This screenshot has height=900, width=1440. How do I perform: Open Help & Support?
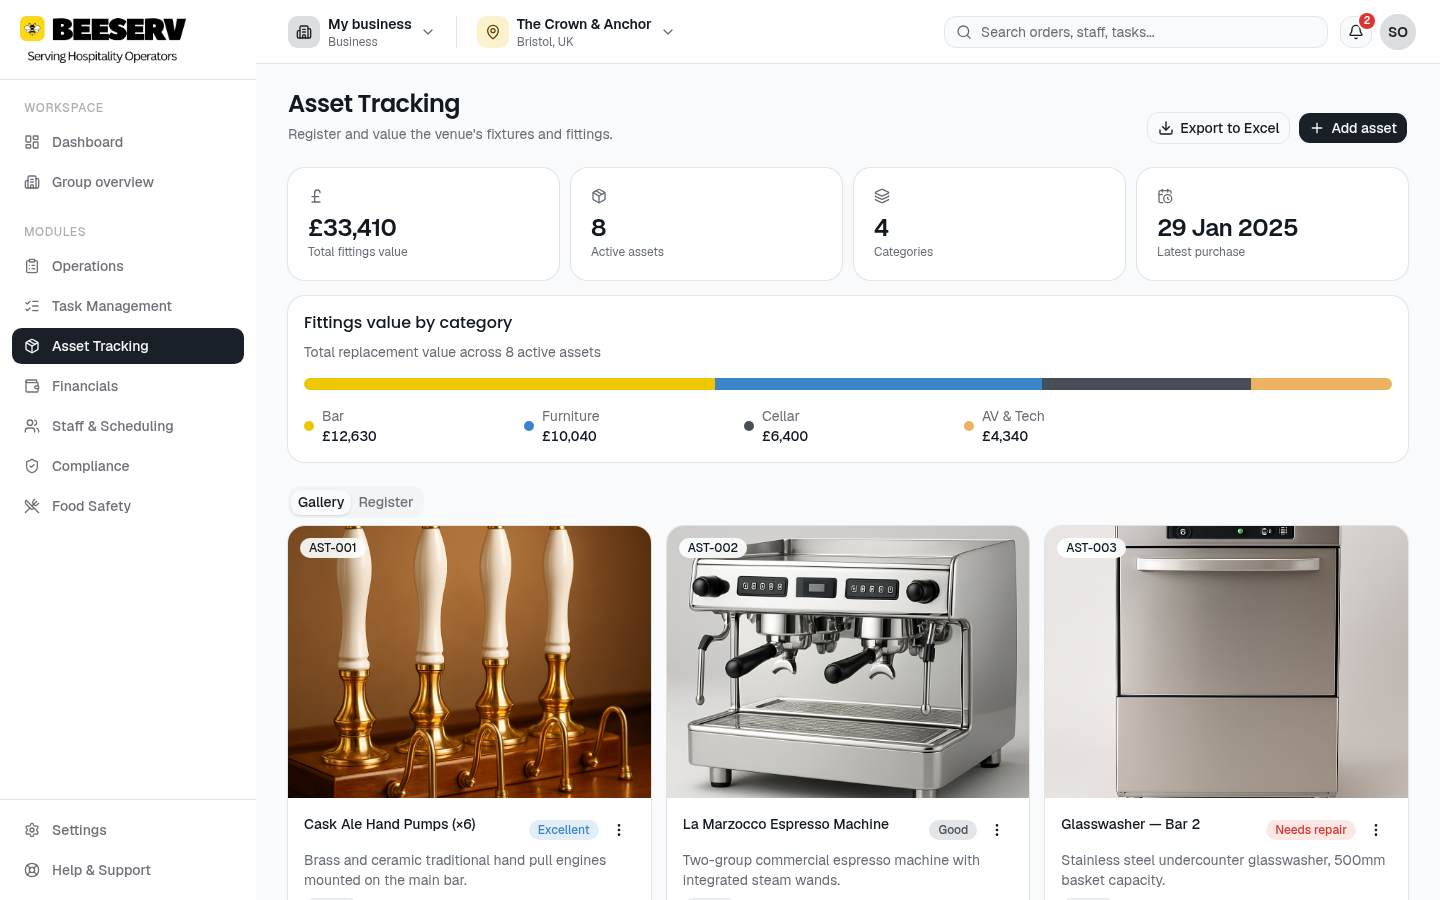(128, 870)
